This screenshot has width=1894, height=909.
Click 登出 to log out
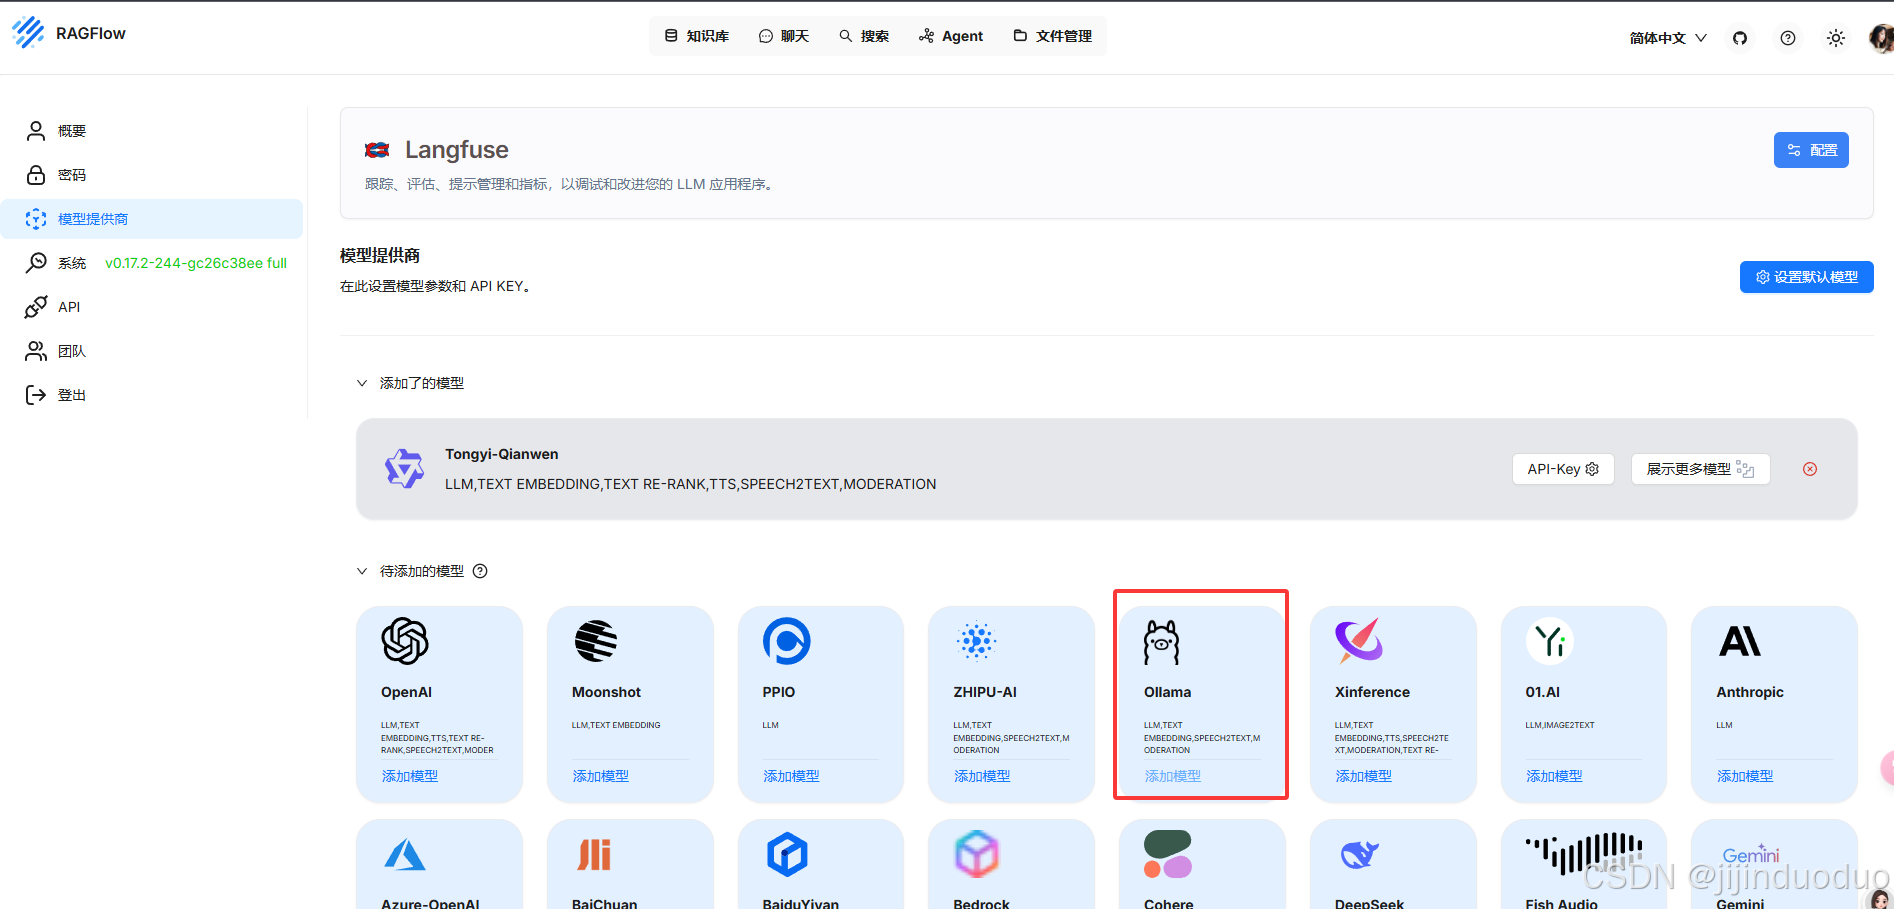(x=152, y=395)
